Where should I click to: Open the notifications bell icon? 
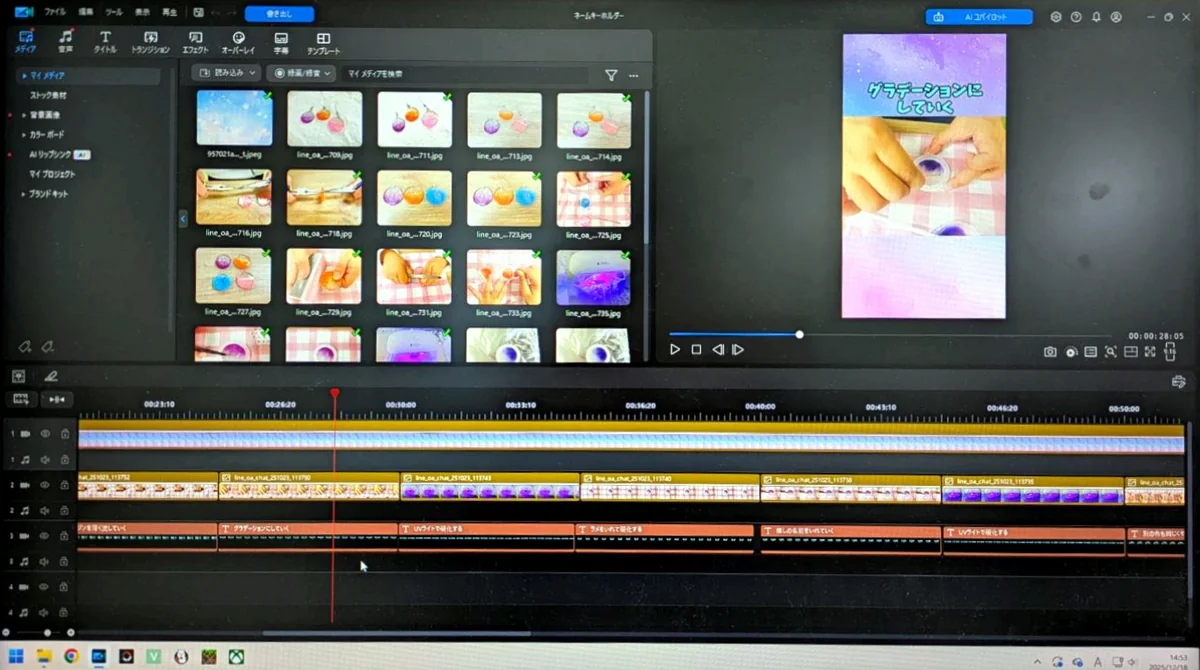[1096, 17]
